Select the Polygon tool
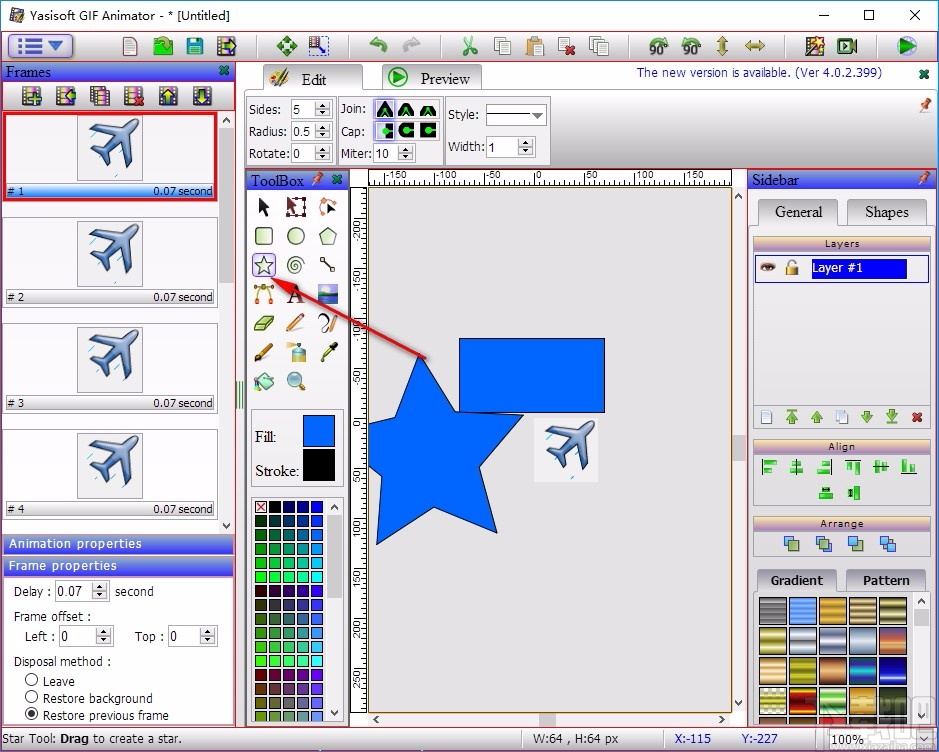 328,236
